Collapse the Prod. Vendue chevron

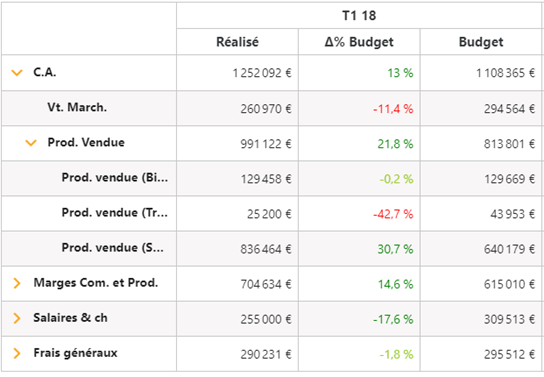[x=31, y=143]
